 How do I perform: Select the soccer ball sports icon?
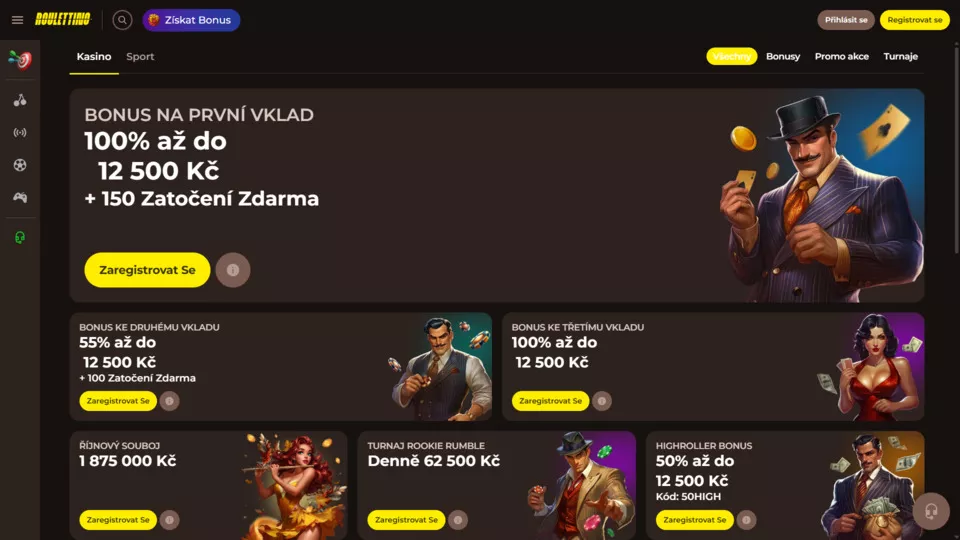click(20, 165)
